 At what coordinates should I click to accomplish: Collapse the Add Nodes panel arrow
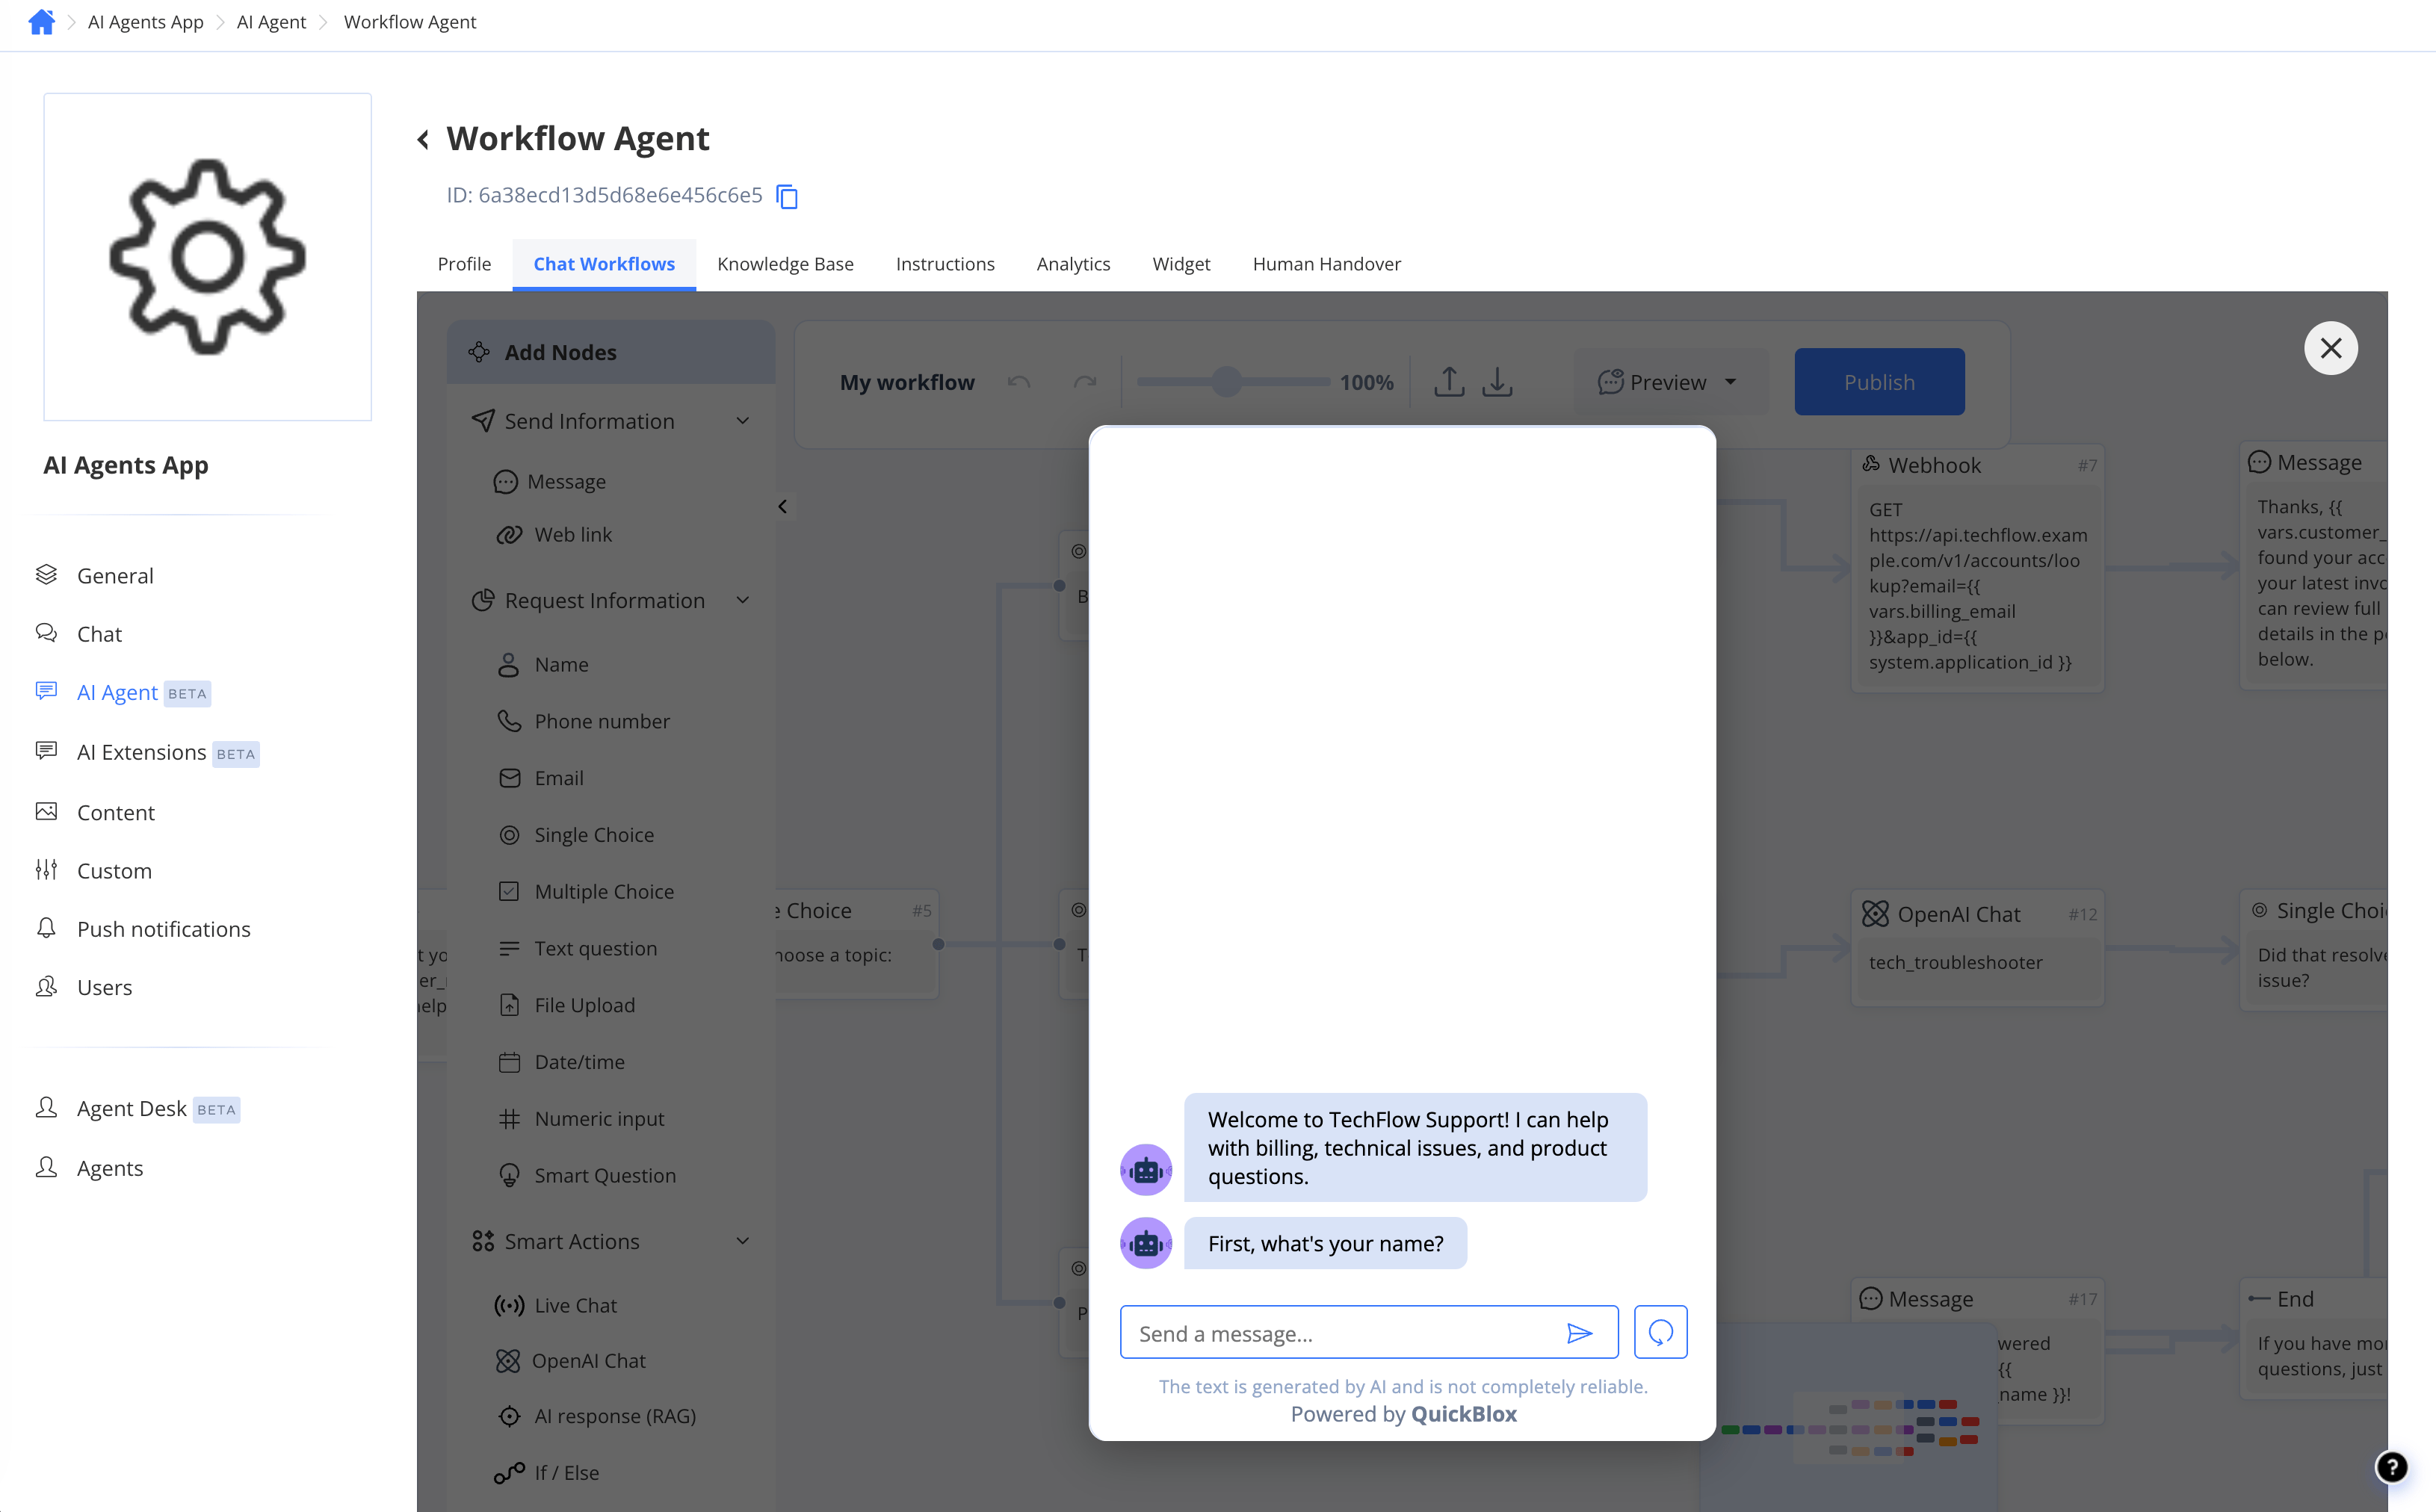[783, 507]
